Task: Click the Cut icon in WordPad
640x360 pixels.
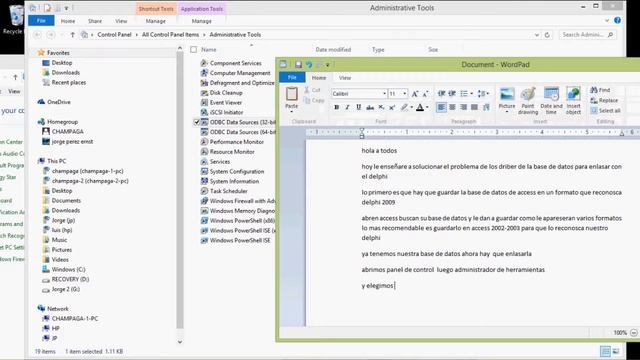Action: 307,90
